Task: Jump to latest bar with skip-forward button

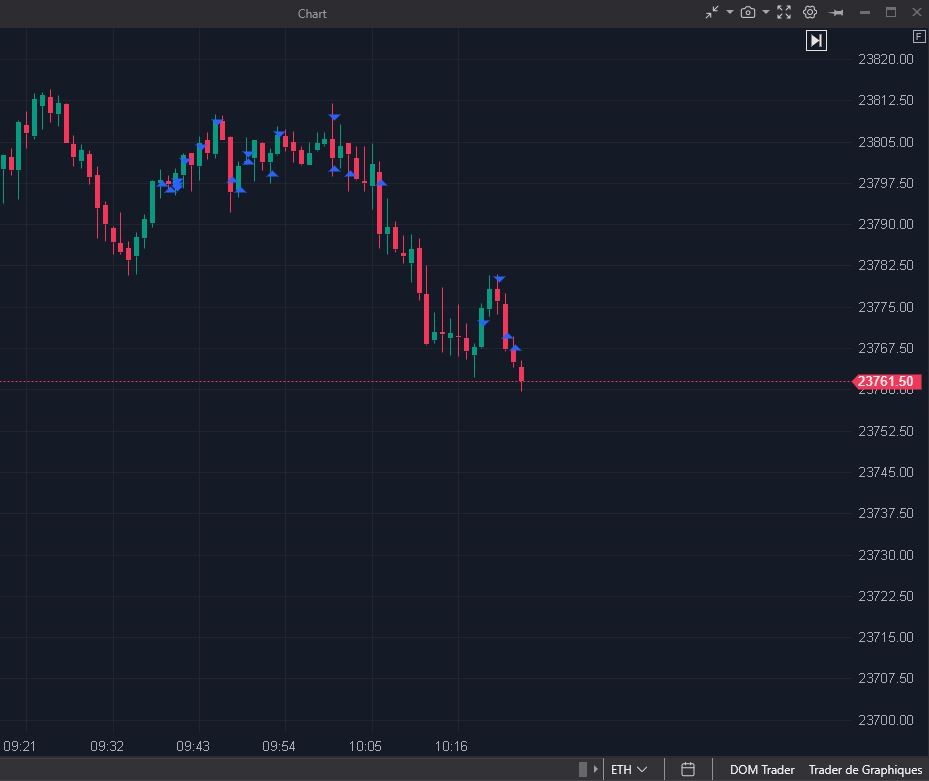Action: pyautogui.click(x=816, y=40)
